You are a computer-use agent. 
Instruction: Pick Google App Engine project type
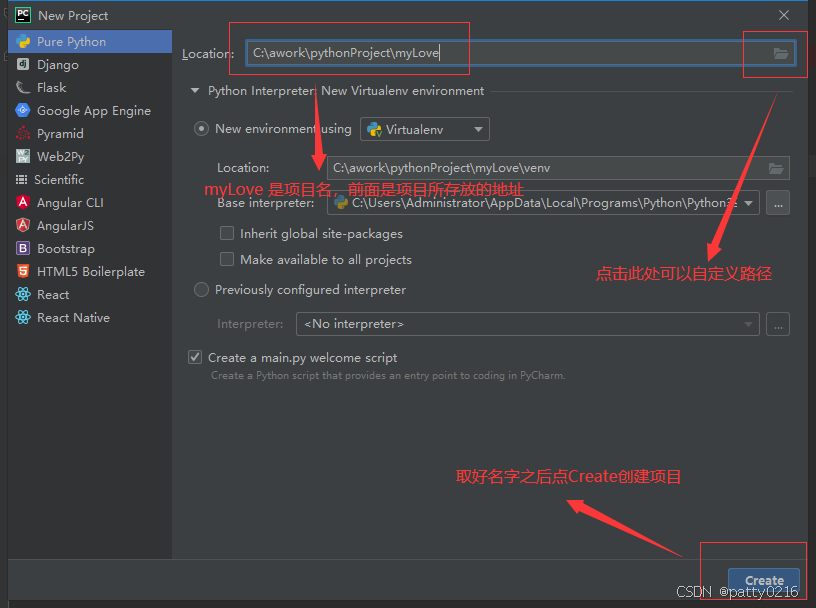click(x=90, y=110)
